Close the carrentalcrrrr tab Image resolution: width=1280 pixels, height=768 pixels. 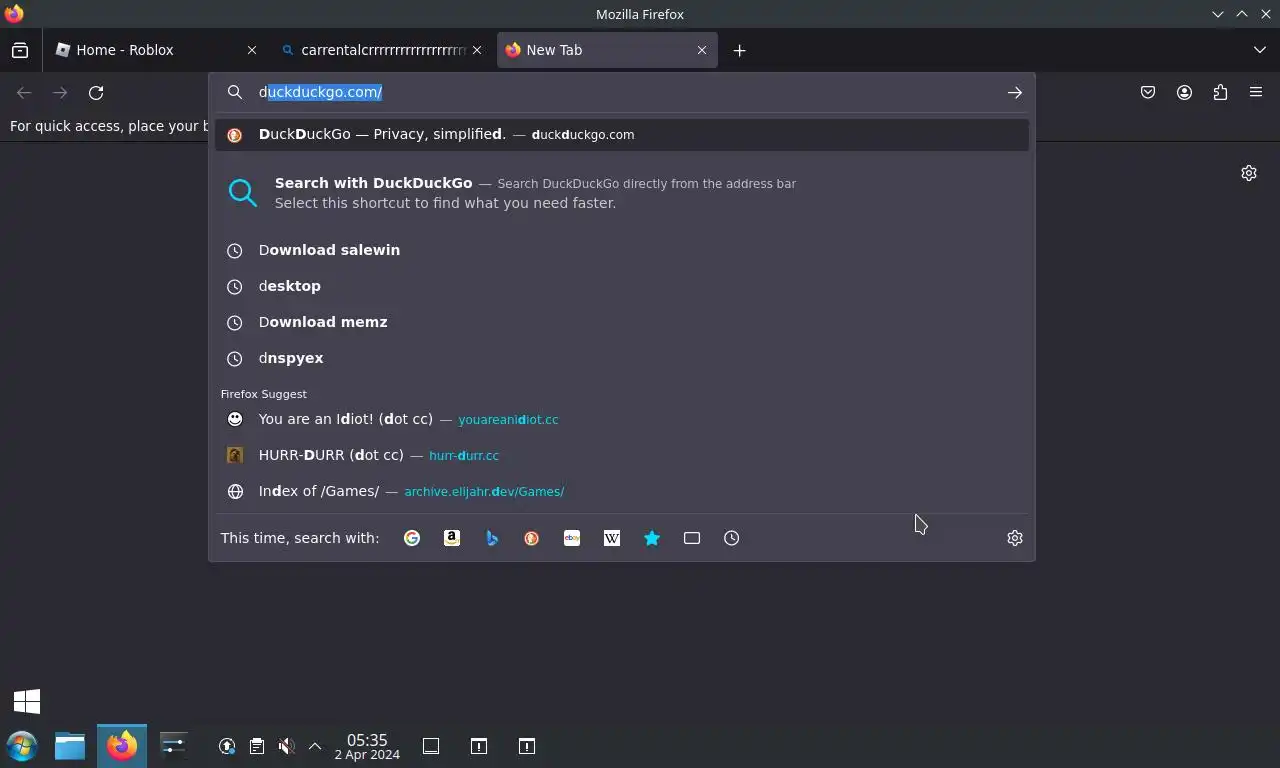(477, 50)
